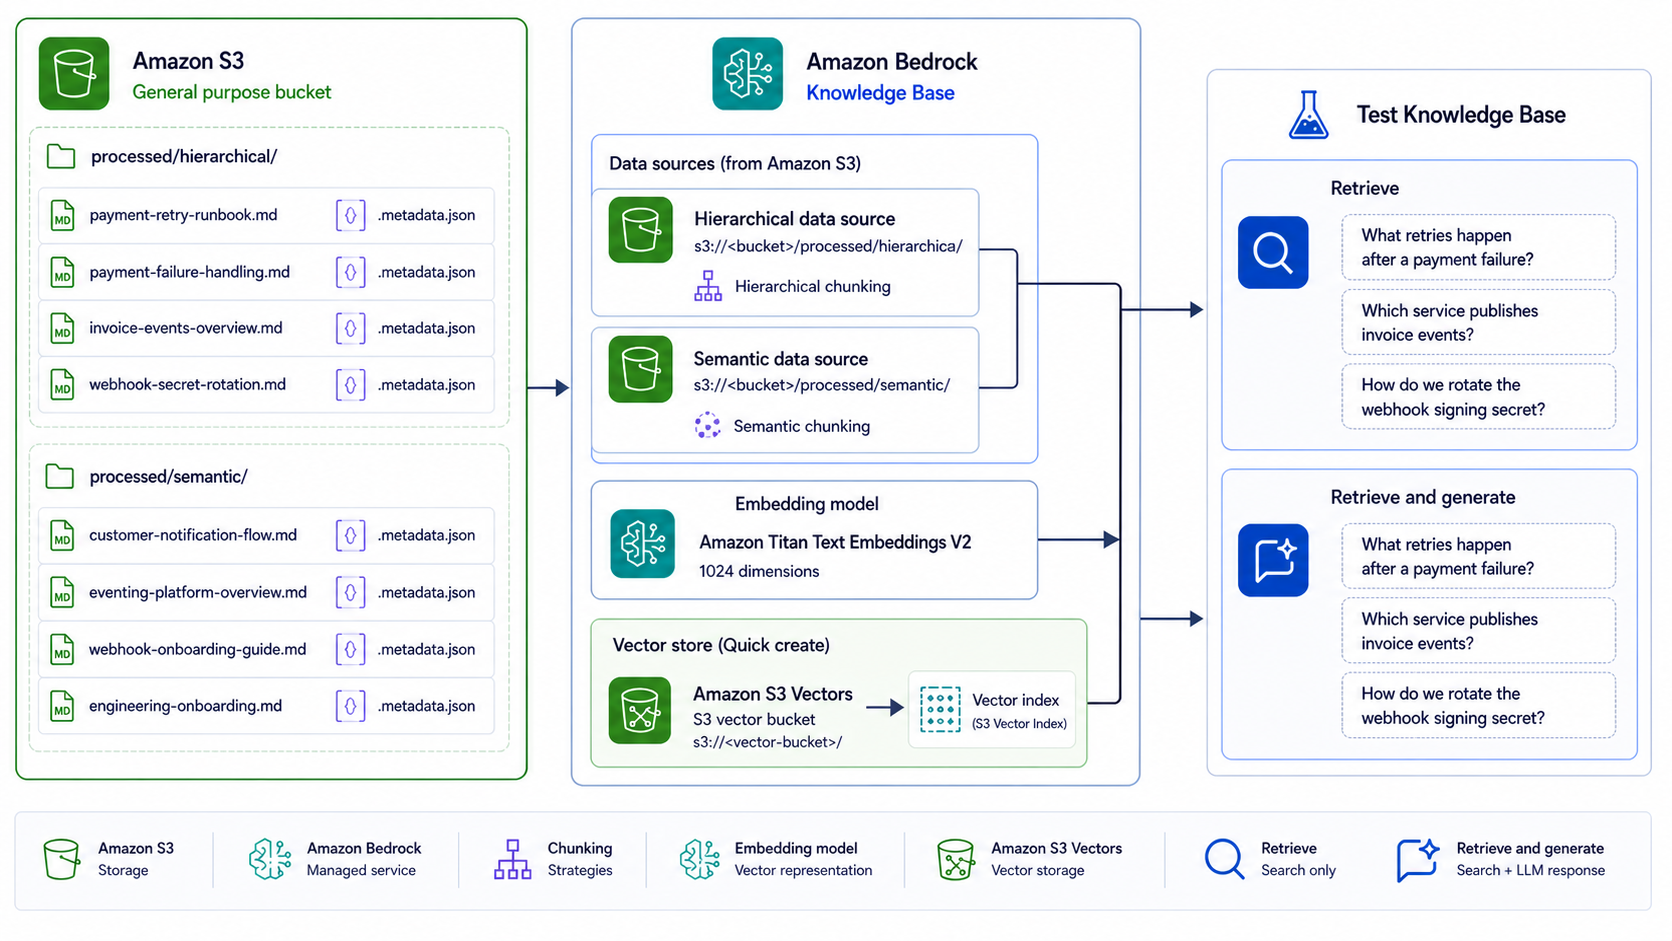Screen dimensions: 1672x941
Task: Click the legend Amazon Bedrock Managed service icon
Action: click(x=270, y=859)
